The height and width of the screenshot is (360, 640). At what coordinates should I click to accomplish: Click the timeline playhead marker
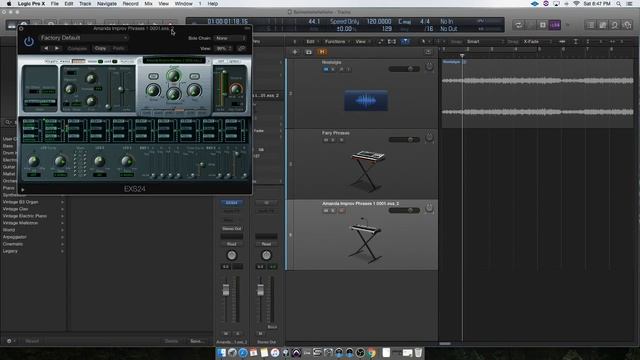click(462, 55)
